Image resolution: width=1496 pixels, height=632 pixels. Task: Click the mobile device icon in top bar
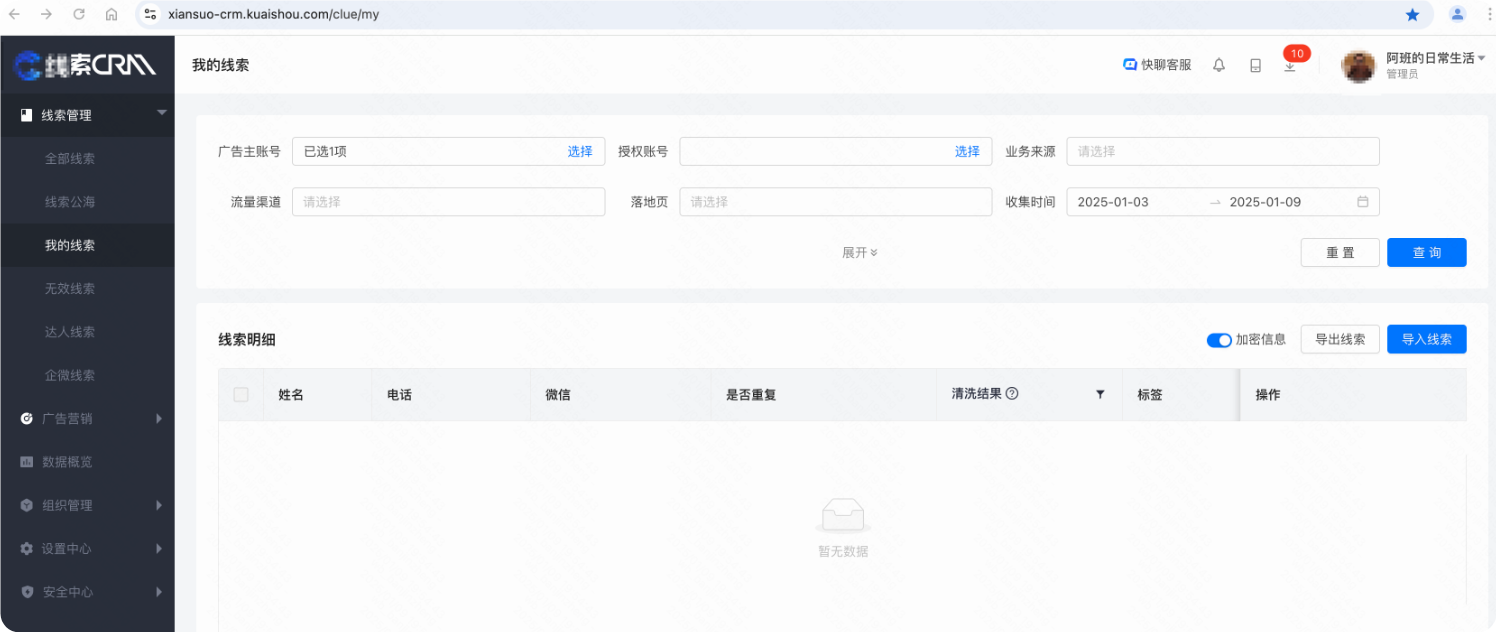(1255, 63)
